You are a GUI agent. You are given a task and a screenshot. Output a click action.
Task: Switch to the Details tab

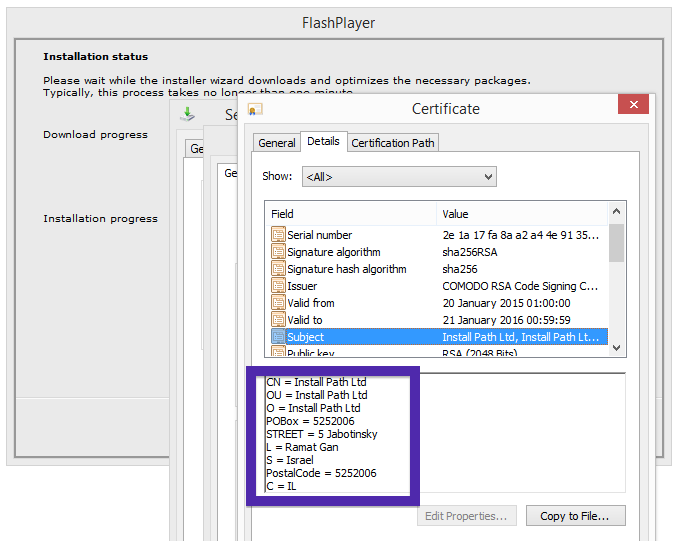click(323, 141)
